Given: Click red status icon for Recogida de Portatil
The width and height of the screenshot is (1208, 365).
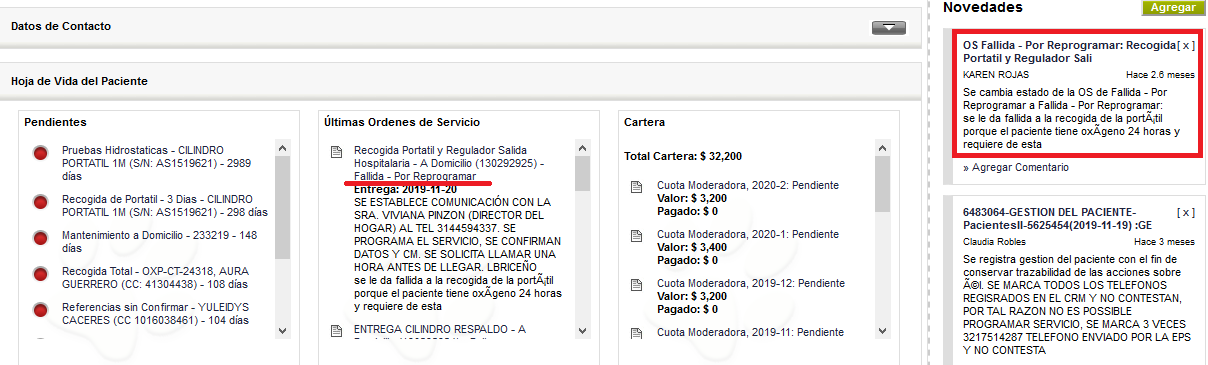Looking at the screenshot, I should [41, 202].
